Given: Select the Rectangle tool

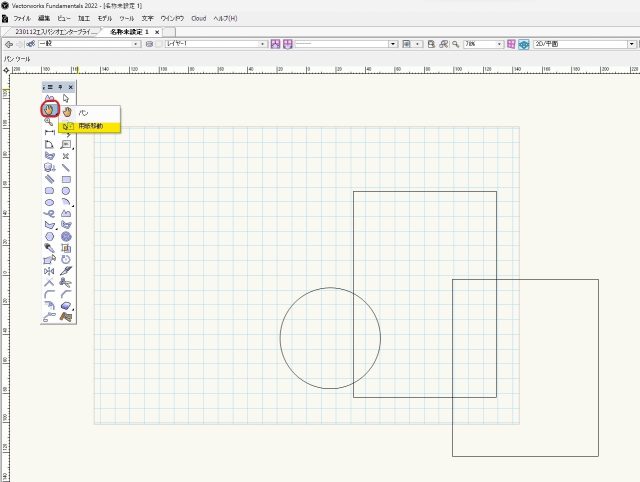Looking at the screenshot, I should click(66, 179).
